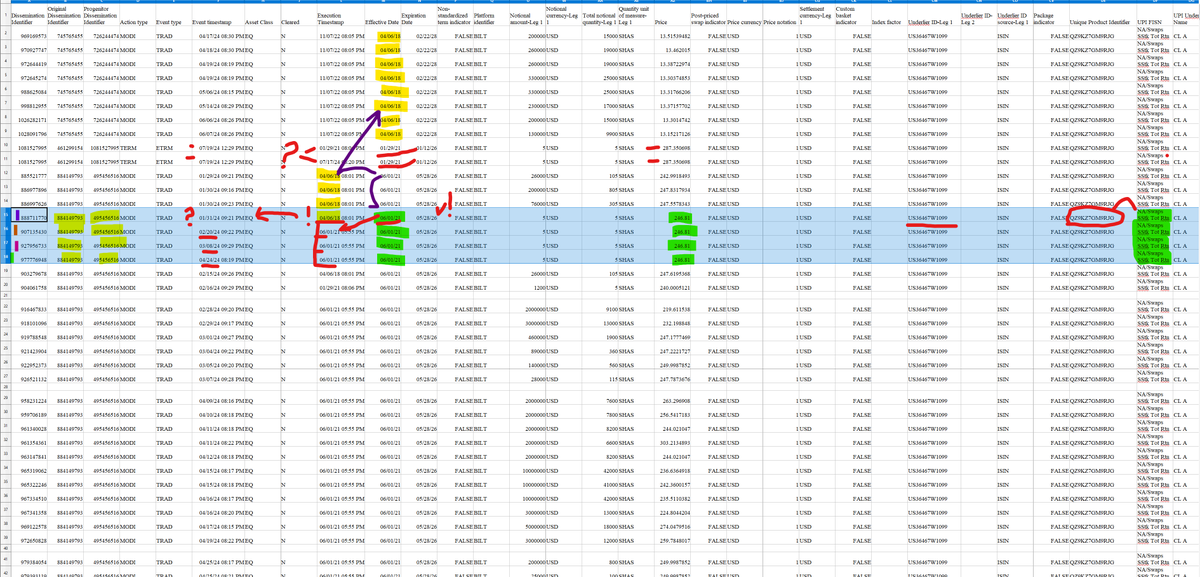The width and height of the screenshot is (1200, 577).
Task: Select identifier cell 998812955
Action: 27,104
